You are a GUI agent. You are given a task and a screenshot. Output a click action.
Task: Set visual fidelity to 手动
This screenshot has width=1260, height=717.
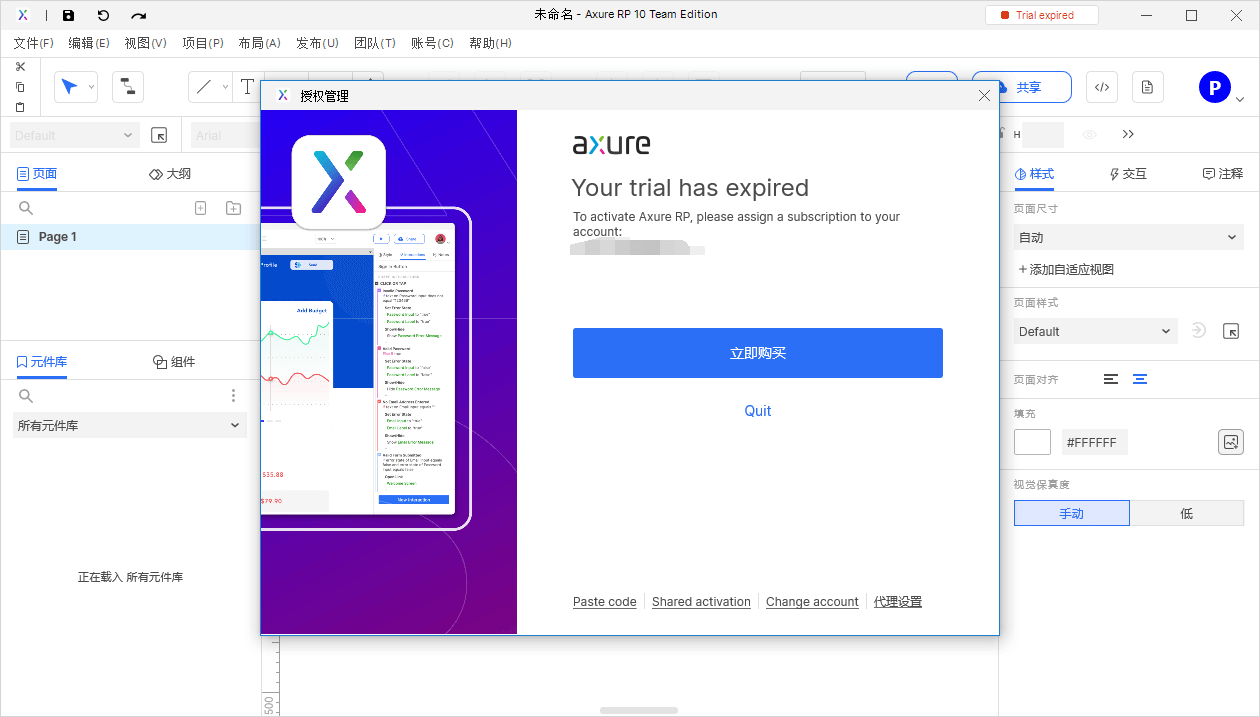1072,513
